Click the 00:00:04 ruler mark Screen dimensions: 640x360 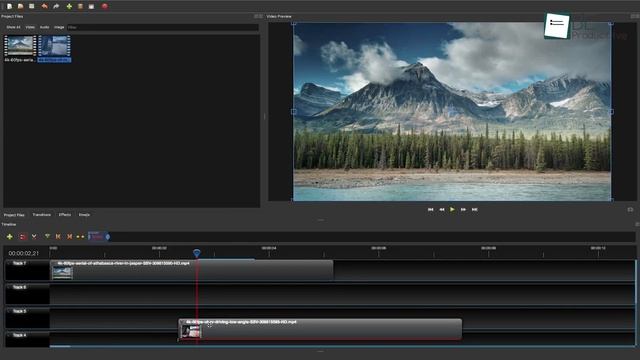coord(269,248)
